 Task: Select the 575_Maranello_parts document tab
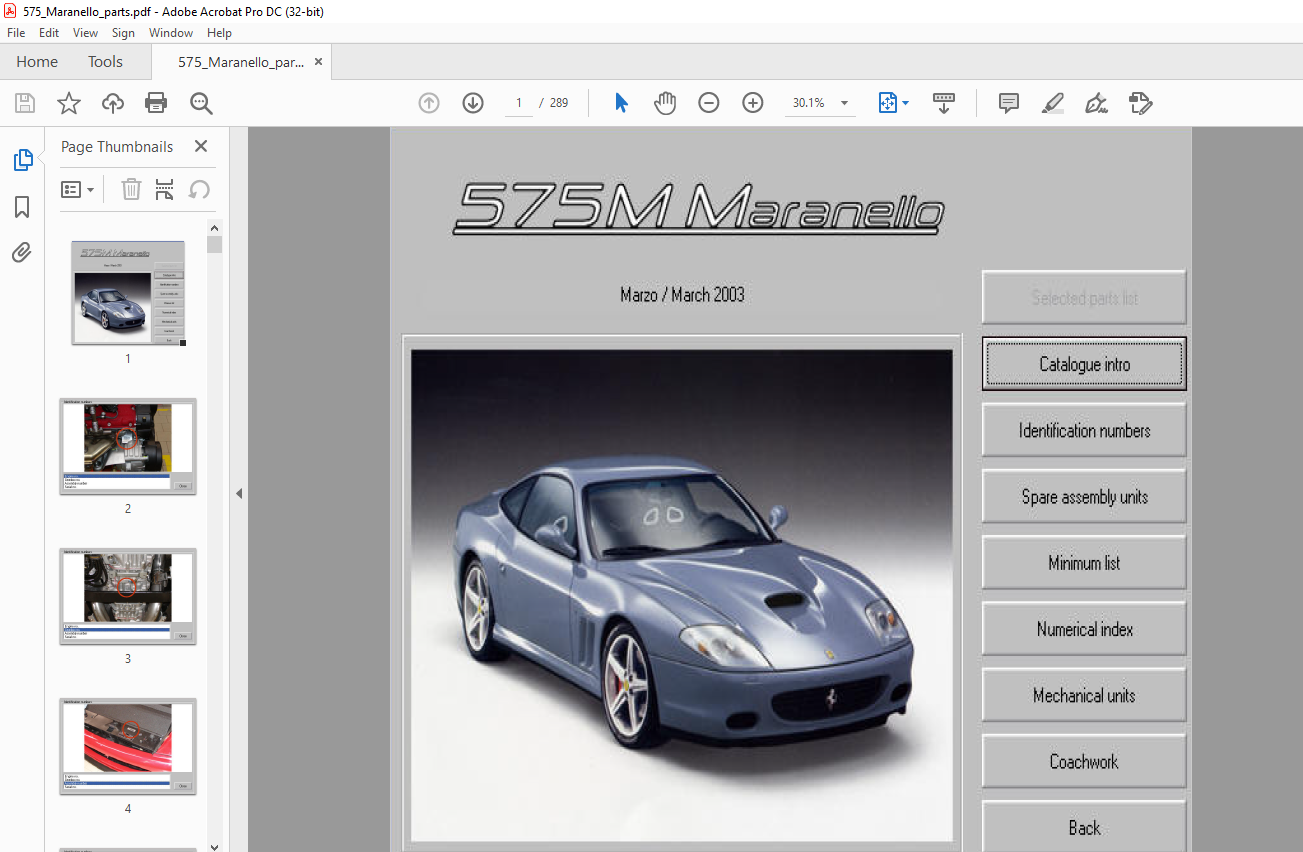(x=241, y=62)
